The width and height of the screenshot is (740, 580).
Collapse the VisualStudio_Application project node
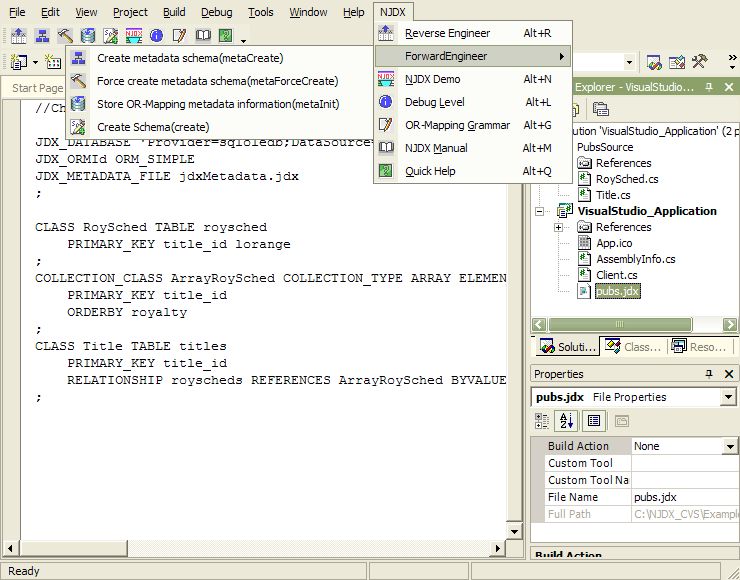(539, 211)
